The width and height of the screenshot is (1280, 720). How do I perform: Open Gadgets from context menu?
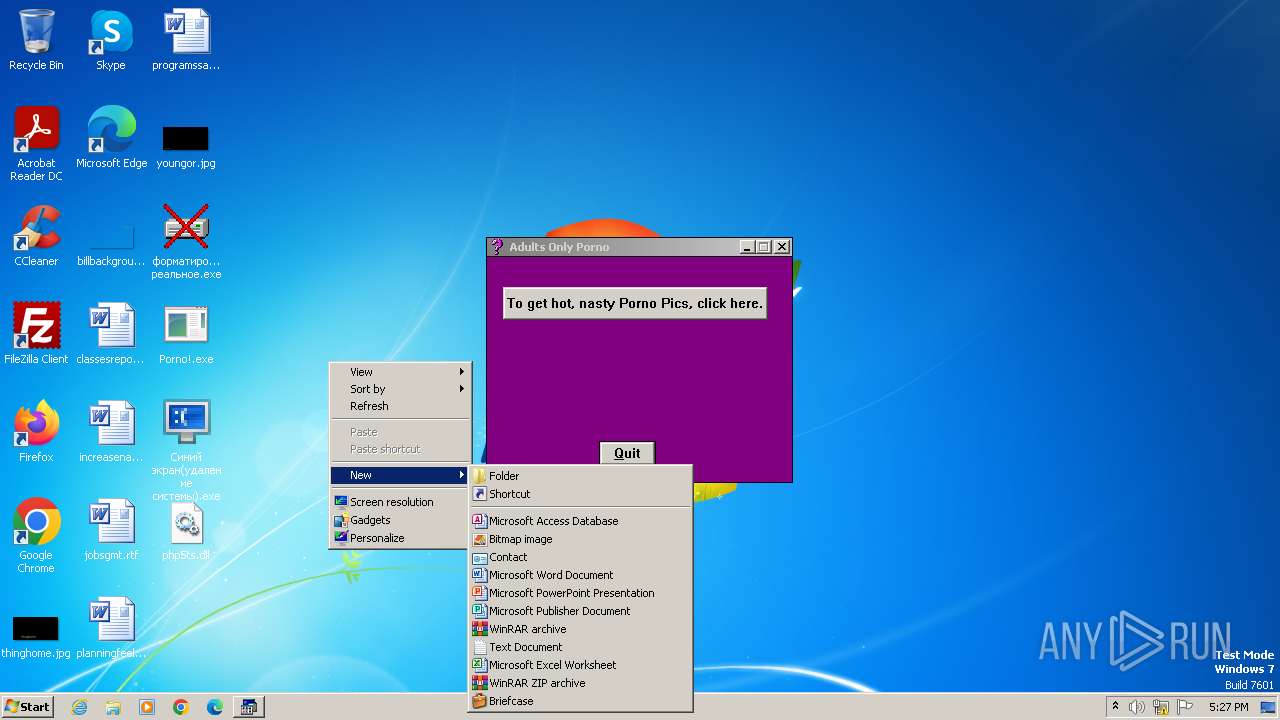pos(400,520)
